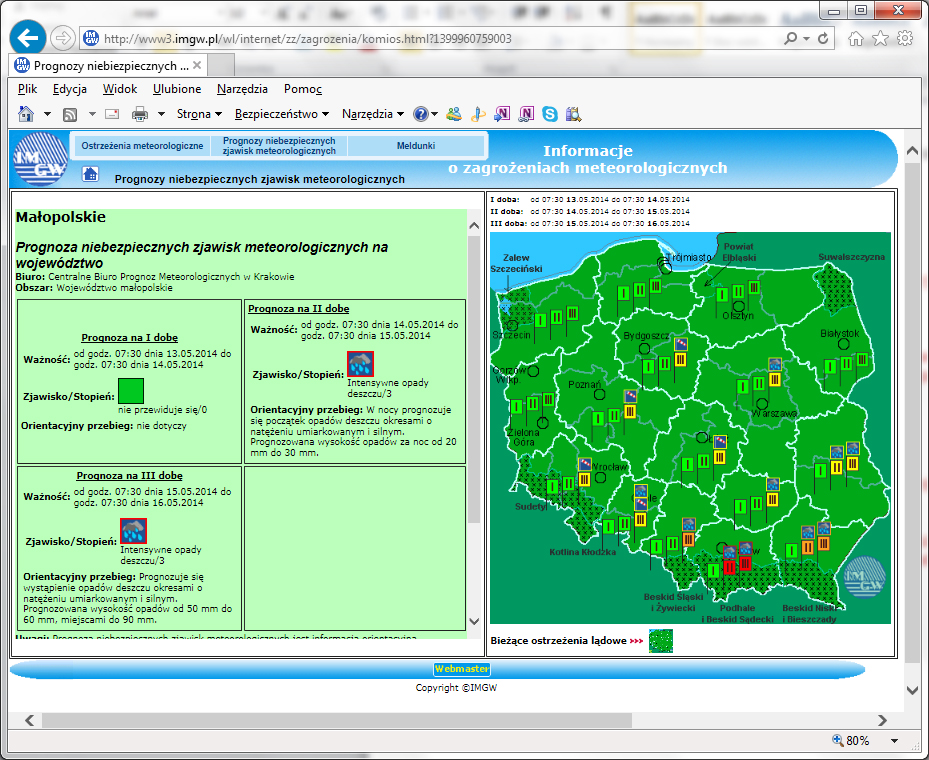Click the OneNote linked notes toolbar icon
929x760 pixels.
[525, 114]
